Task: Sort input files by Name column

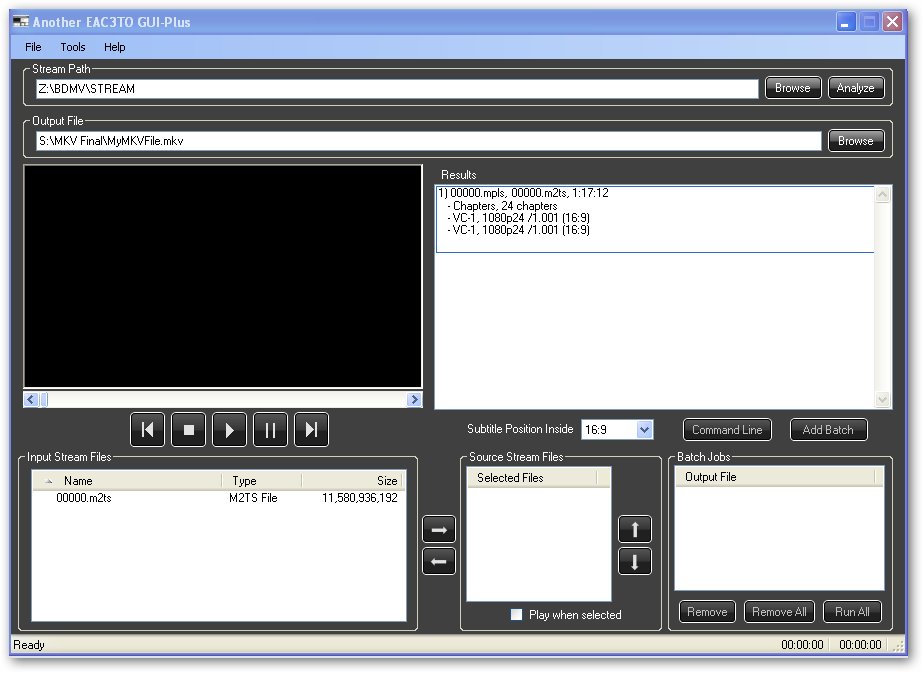Action: click(x=127, y=480)
